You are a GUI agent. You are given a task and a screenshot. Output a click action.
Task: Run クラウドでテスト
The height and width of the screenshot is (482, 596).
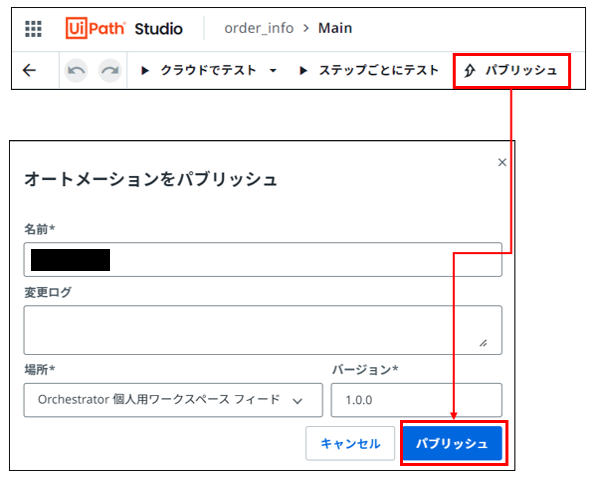(199, 70)
